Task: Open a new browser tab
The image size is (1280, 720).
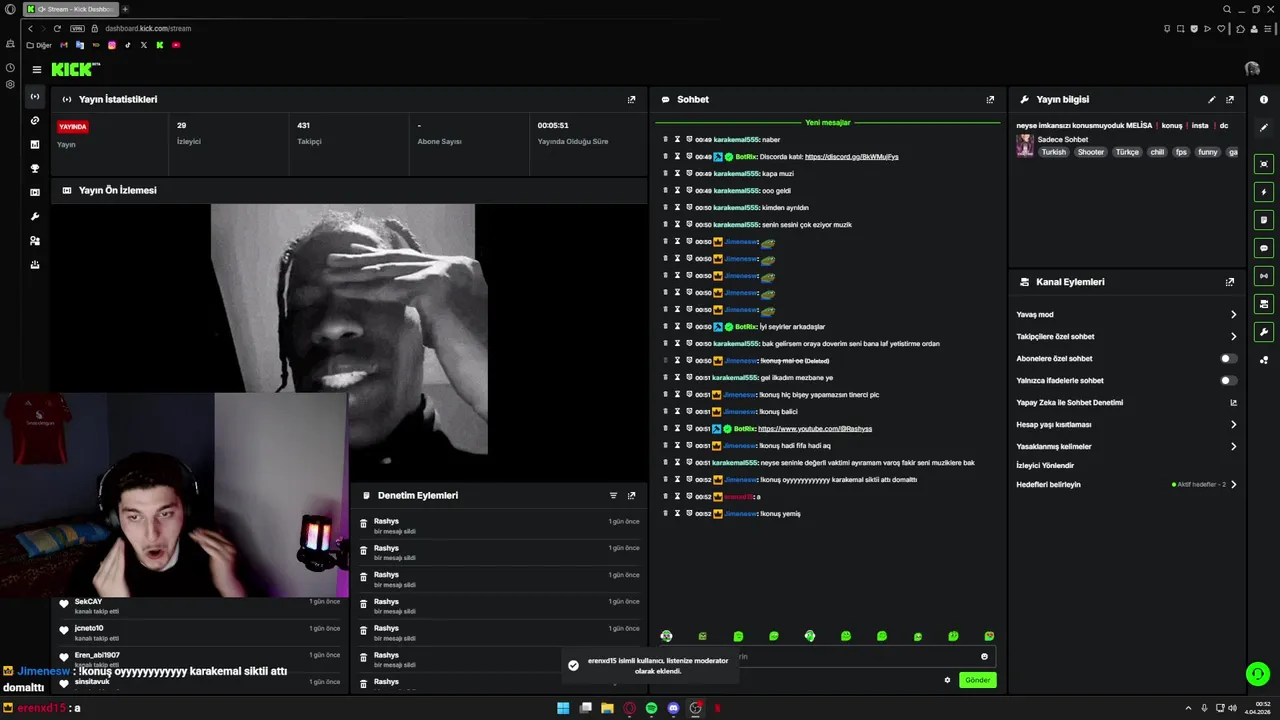Action: click(x=125, y=9)
